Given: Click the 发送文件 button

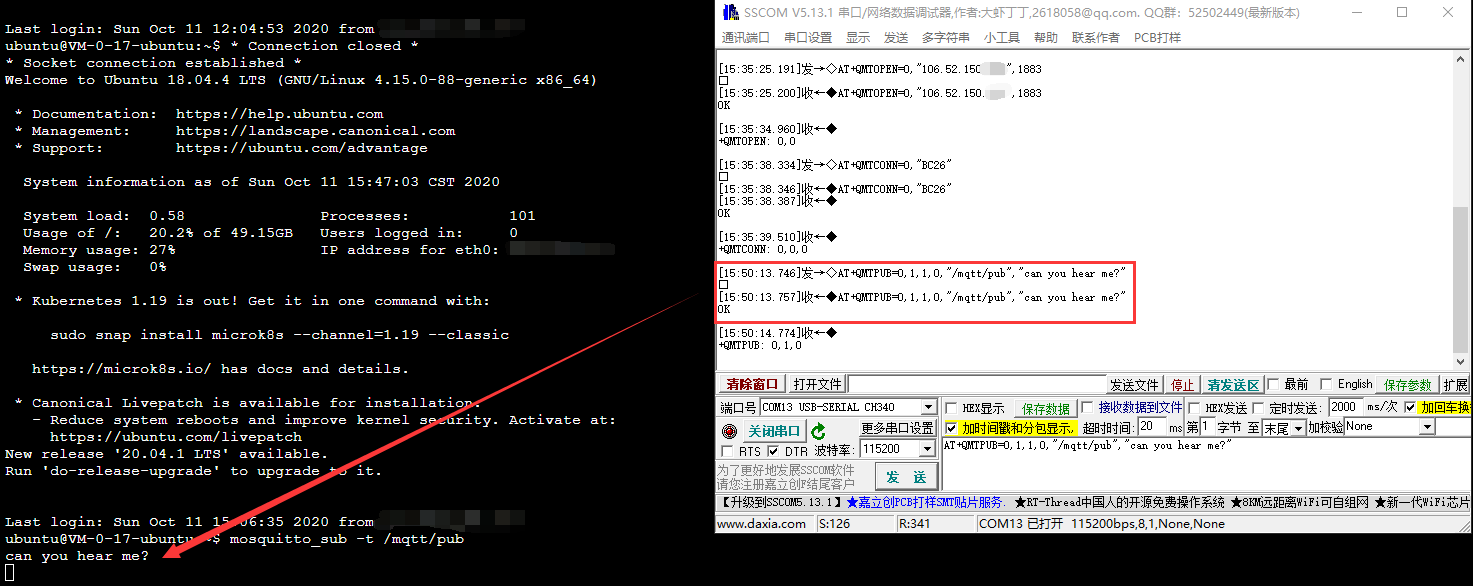Looking at the screenshot, I should 1134,385.
